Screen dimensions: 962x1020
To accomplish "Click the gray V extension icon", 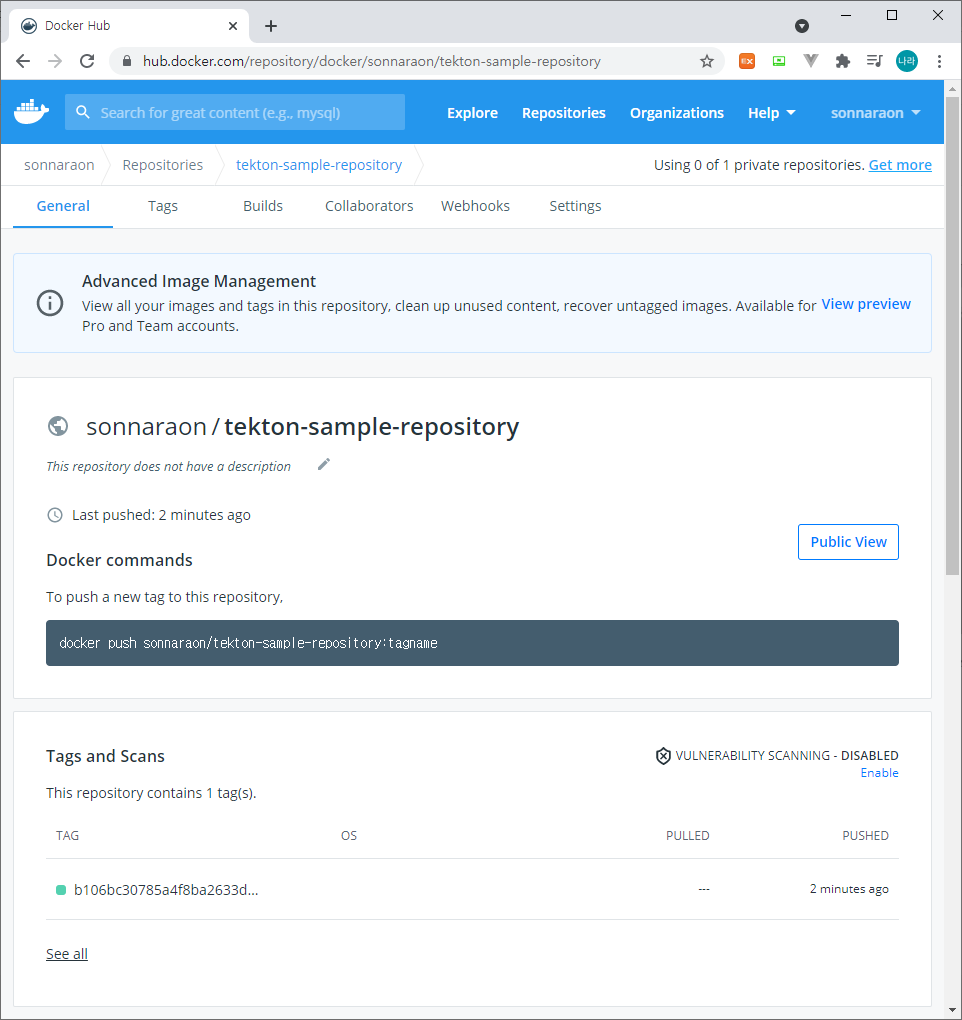I will [x=810, y=61].
